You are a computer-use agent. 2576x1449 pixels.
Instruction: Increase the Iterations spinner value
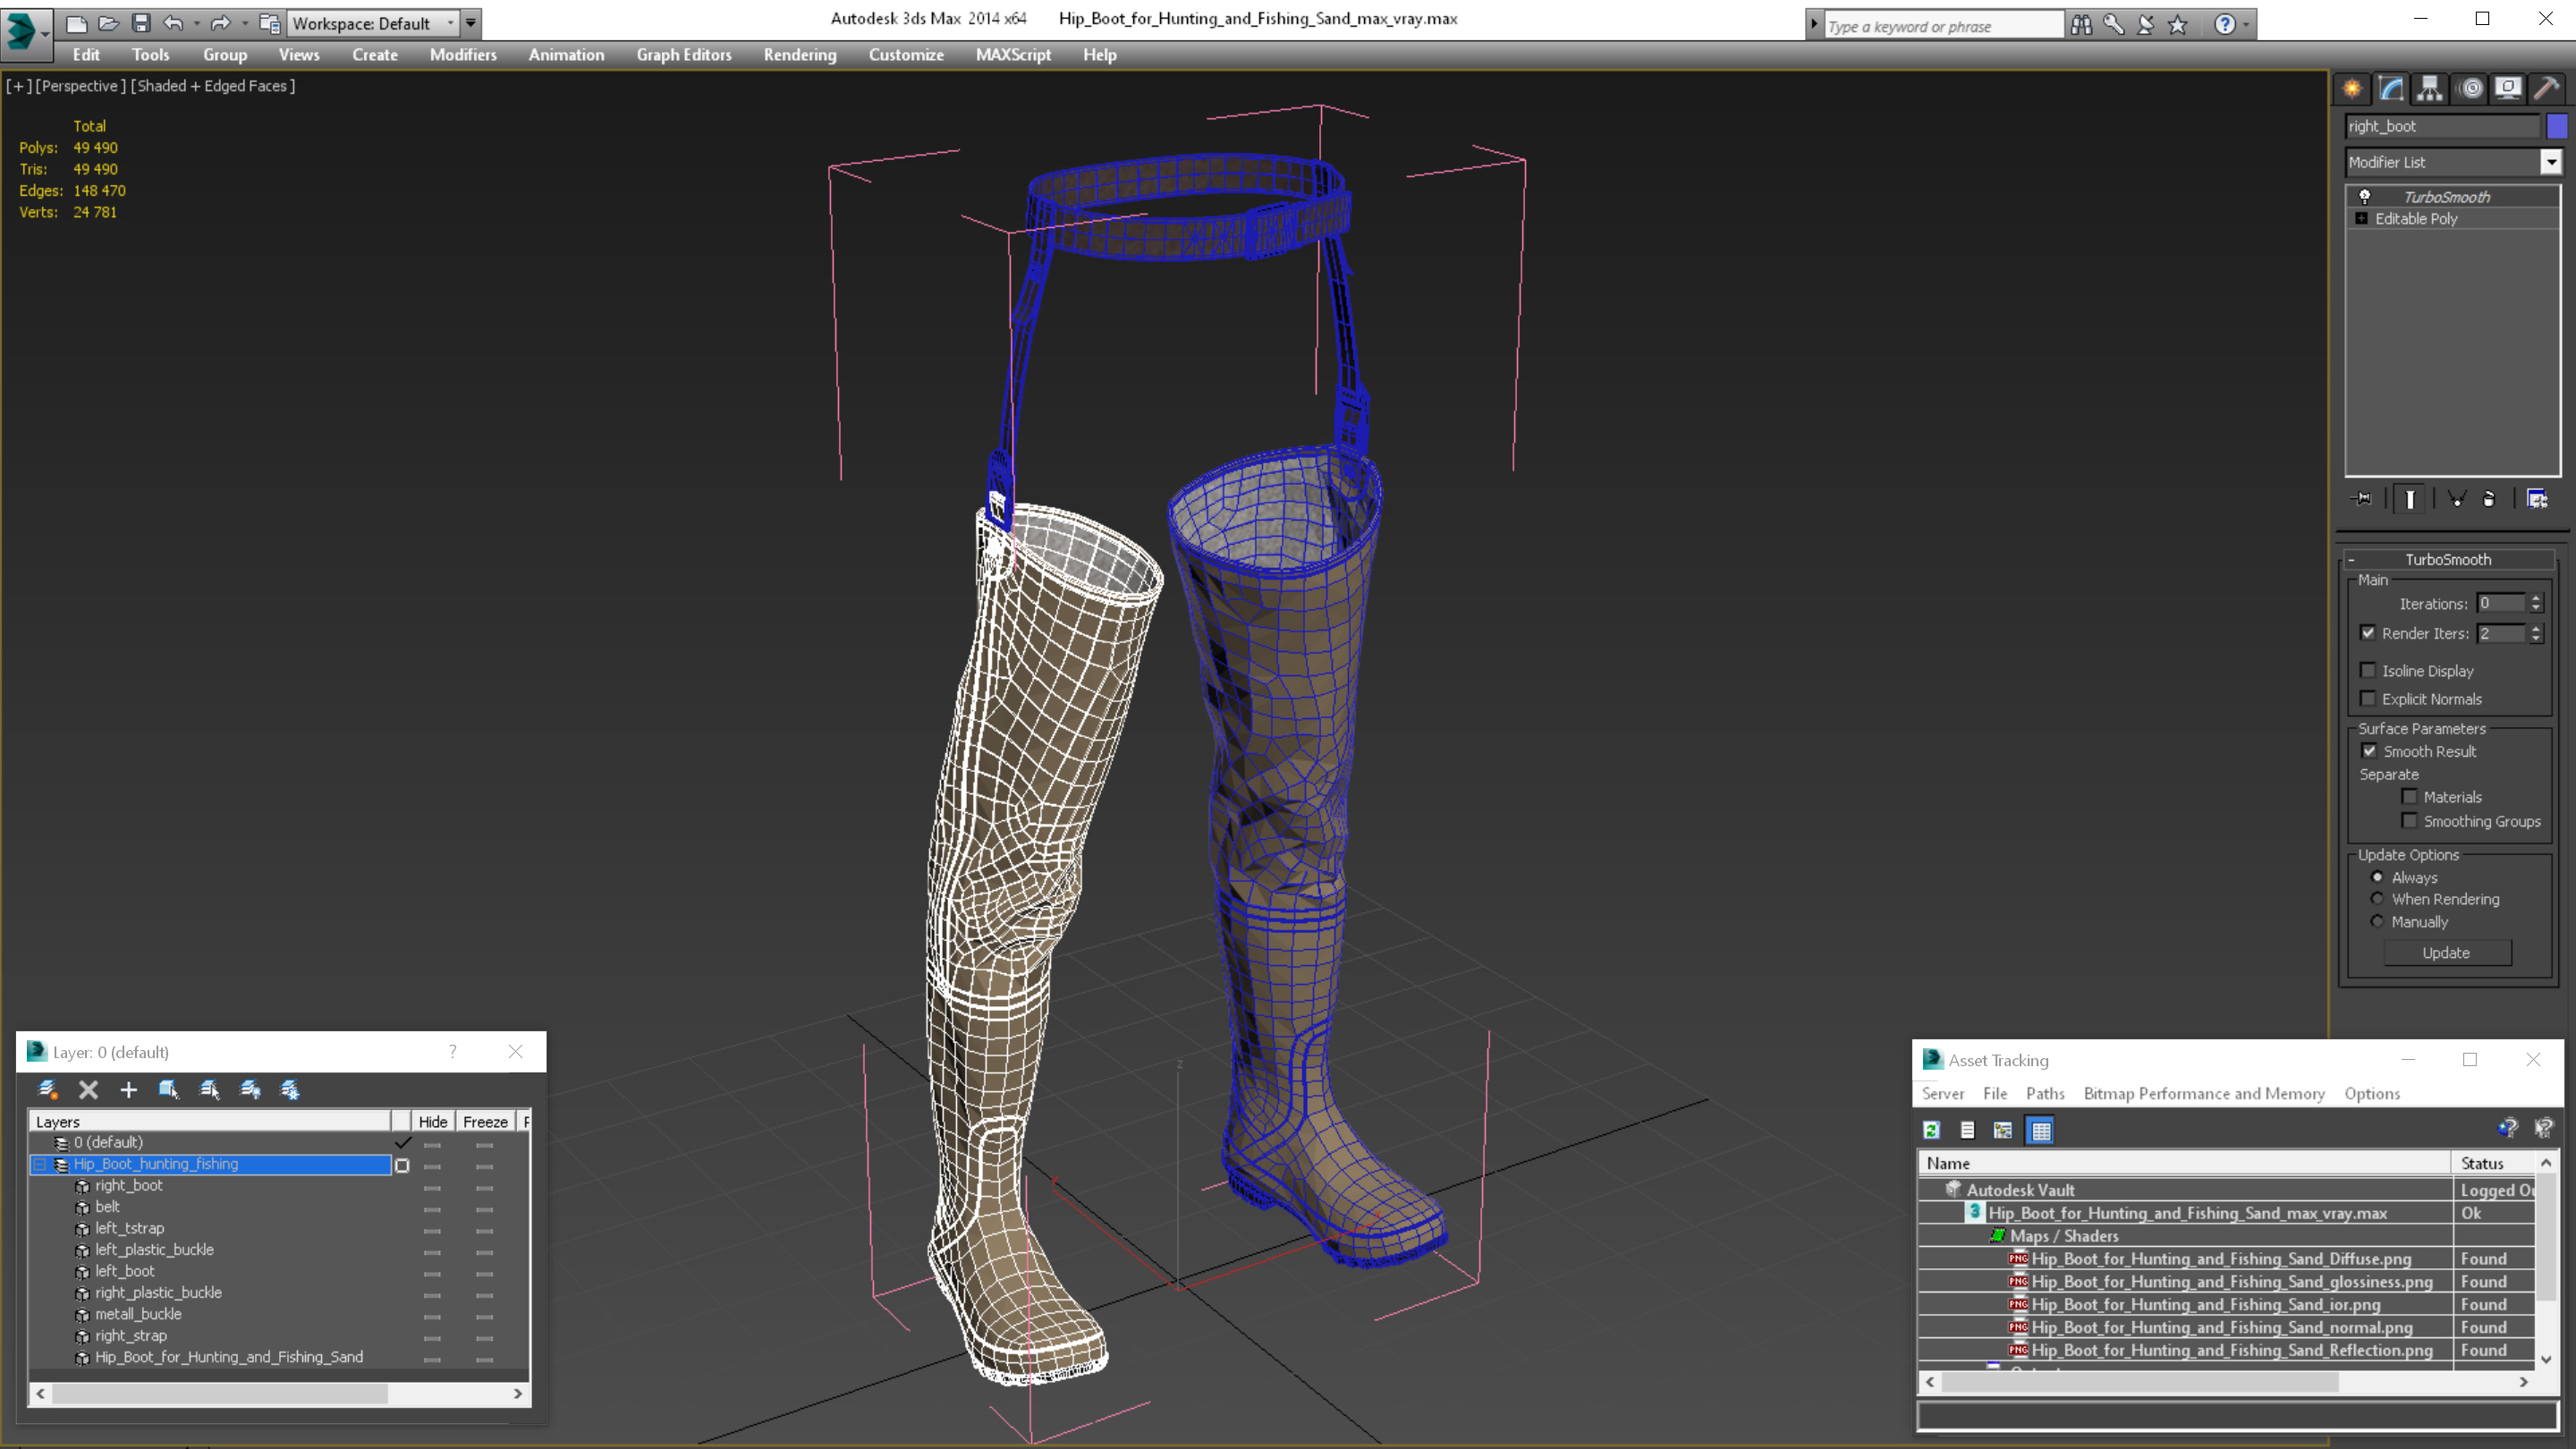click(x=2535, y=598)
